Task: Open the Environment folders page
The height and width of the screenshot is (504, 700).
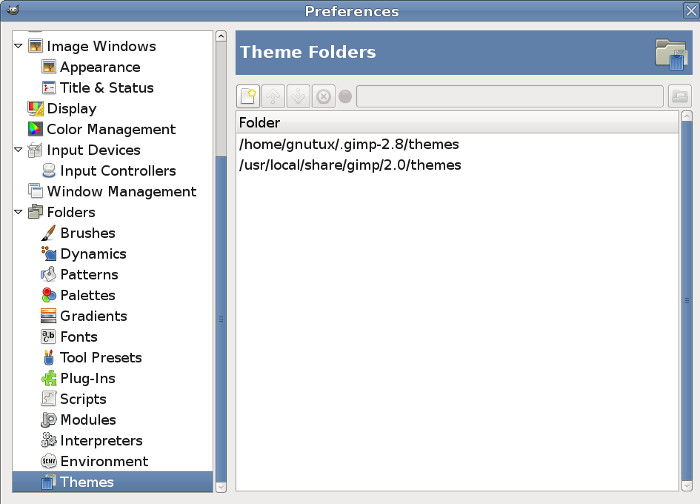Action: (104, 461)
